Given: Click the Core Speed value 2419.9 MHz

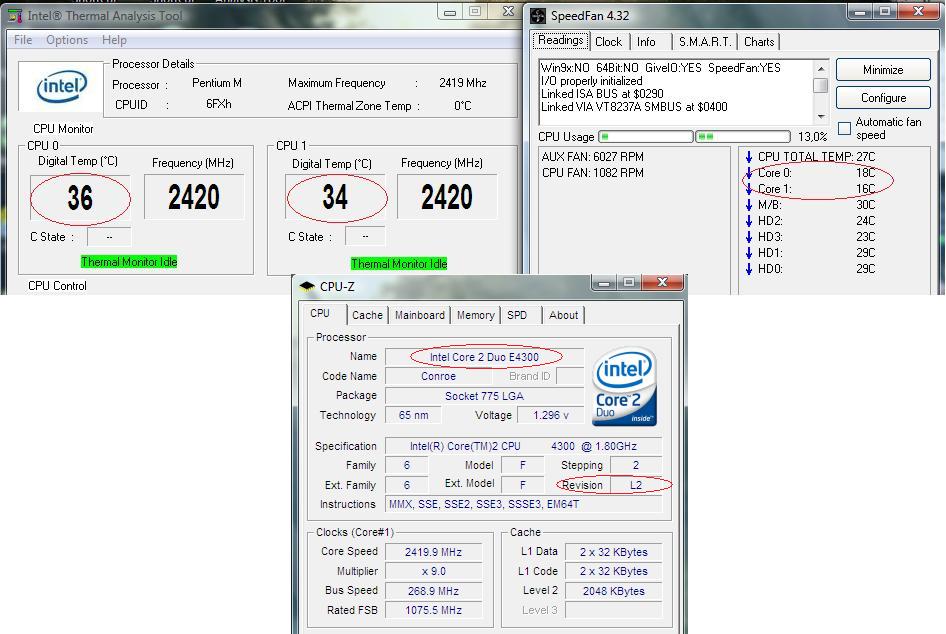Looking at the screenshot, I should pos(434,552).
